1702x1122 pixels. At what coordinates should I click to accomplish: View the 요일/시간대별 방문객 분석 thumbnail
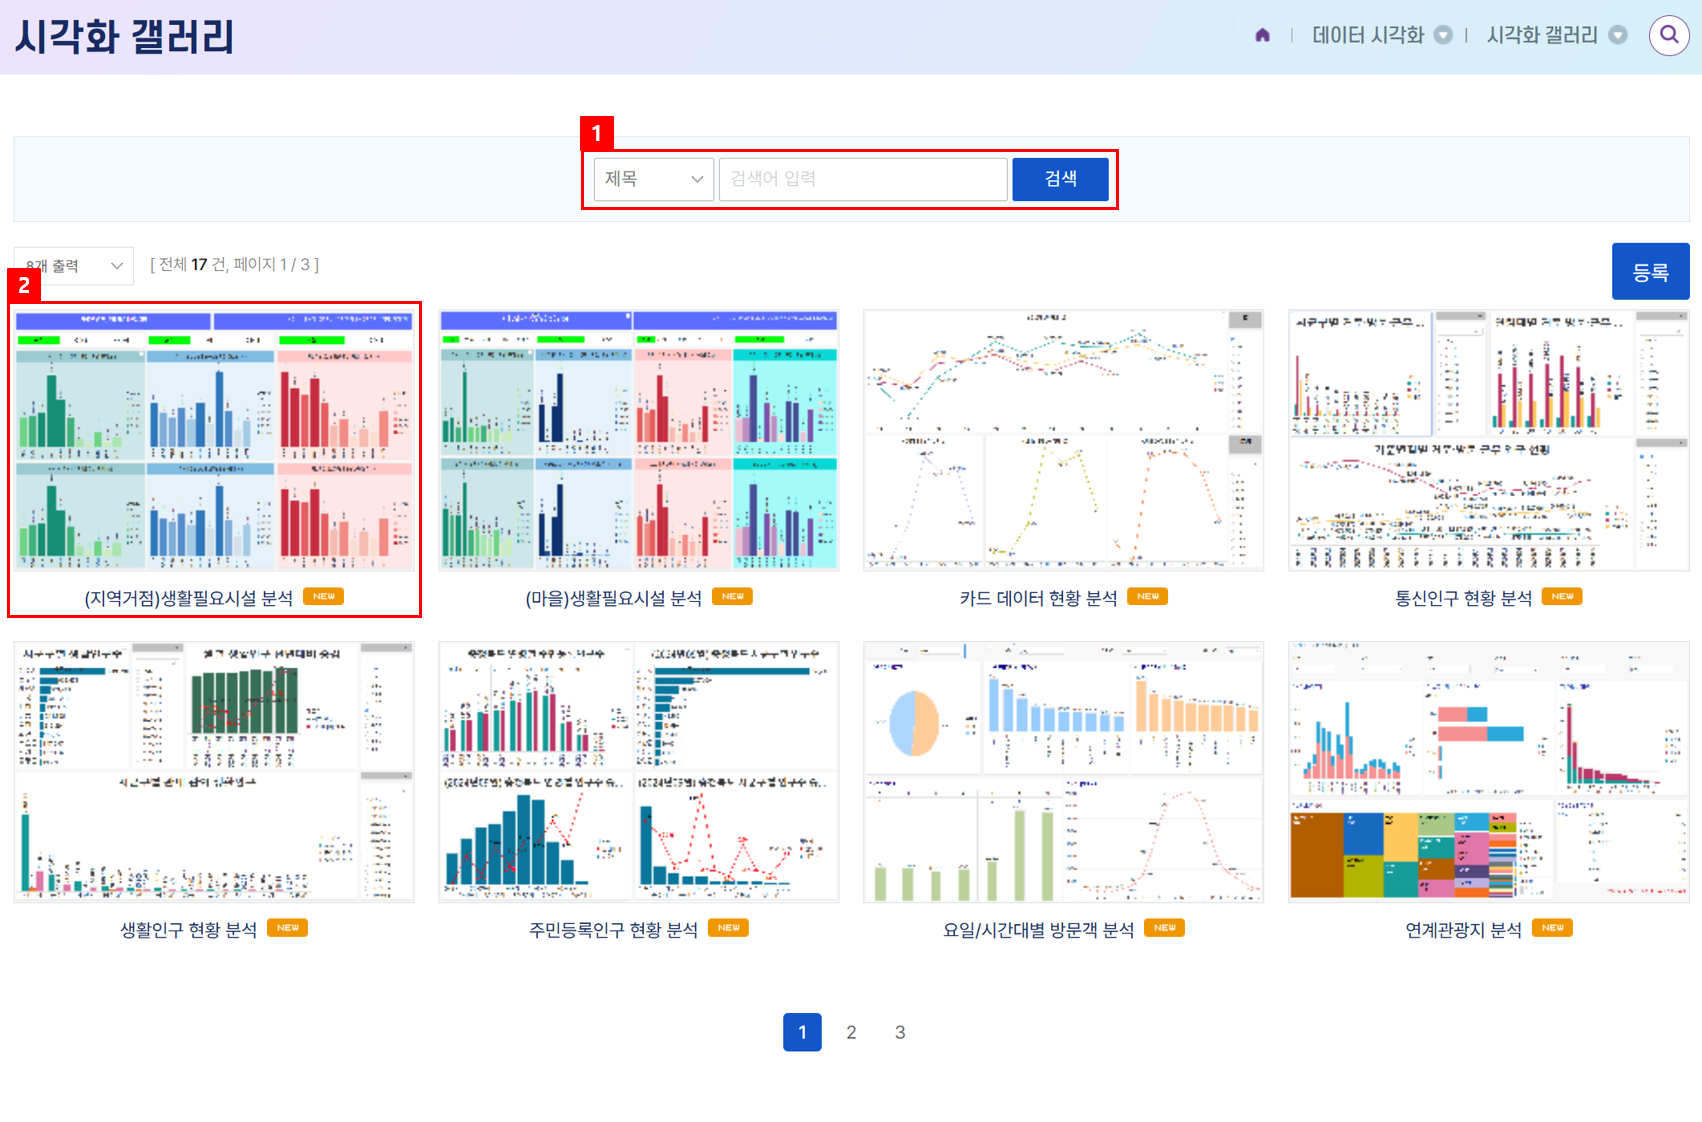1063,772
